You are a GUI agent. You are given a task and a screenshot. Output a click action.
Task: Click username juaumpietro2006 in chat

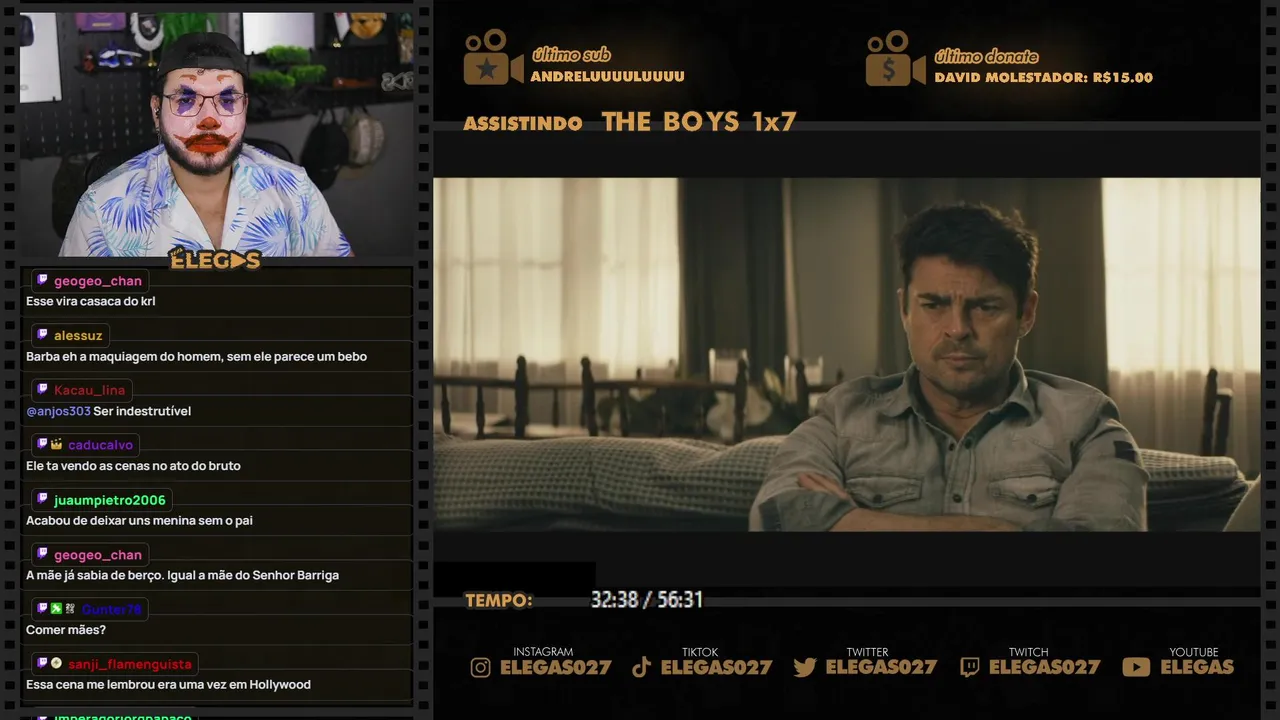pos(110,500)
